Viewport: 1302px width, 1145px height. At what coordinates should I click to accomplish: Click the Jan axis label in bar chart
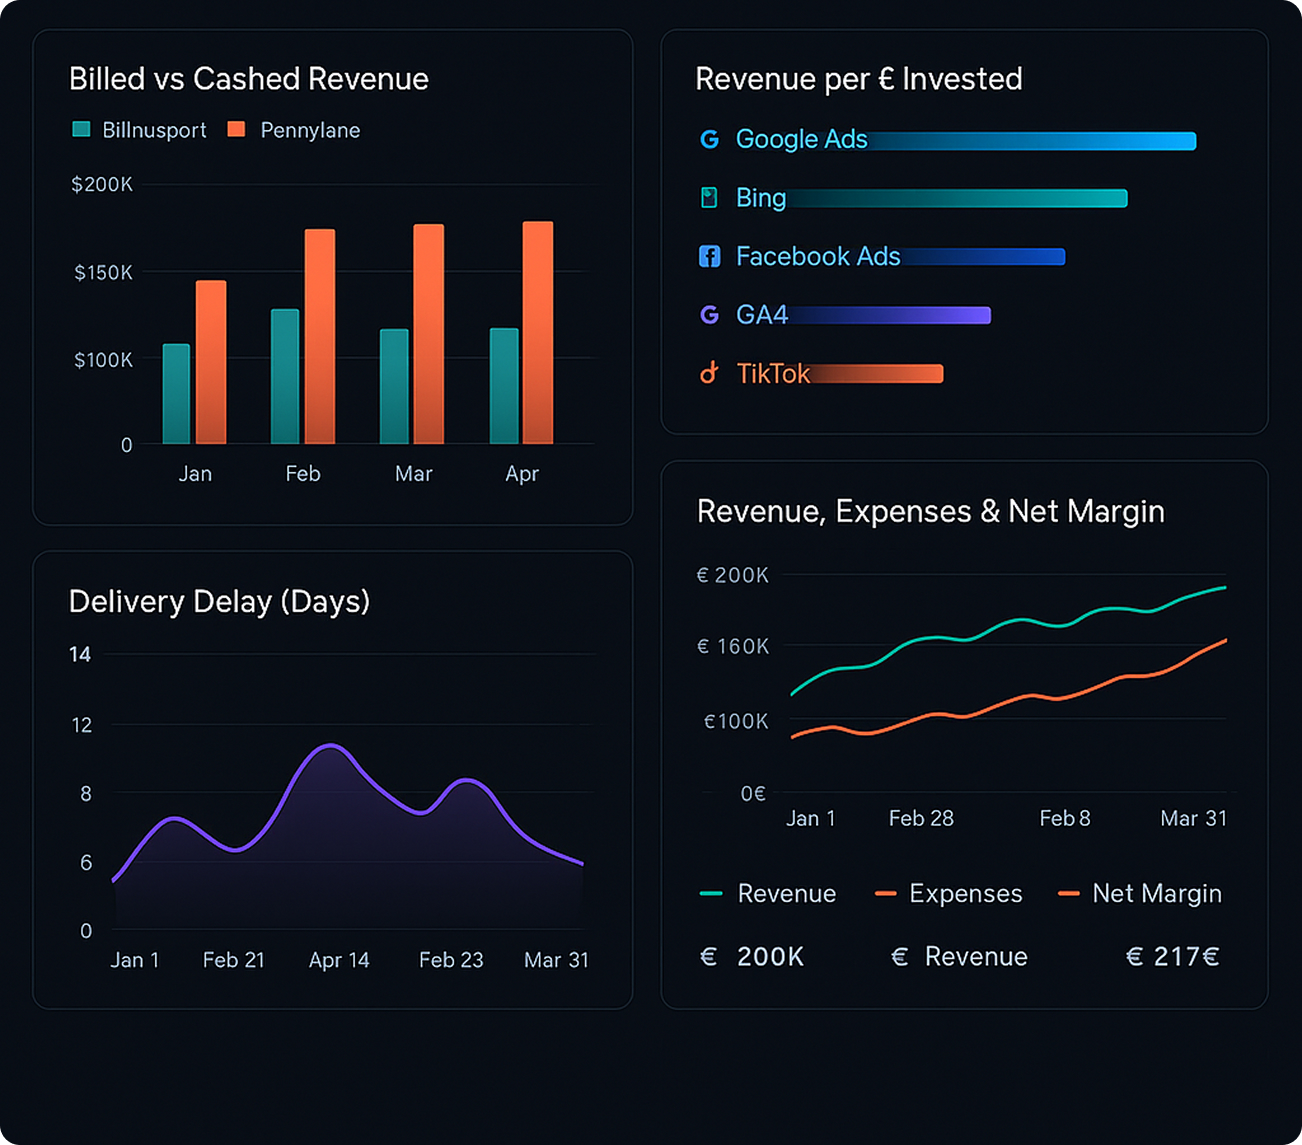point(195,474)
